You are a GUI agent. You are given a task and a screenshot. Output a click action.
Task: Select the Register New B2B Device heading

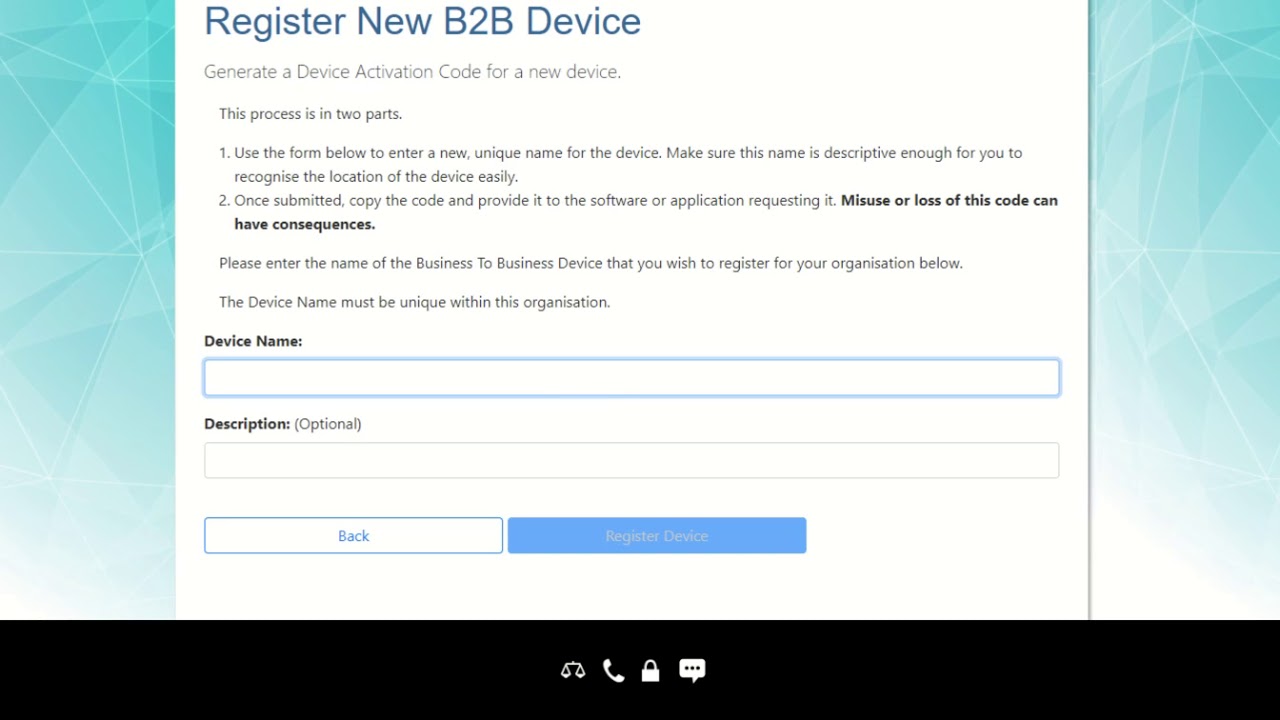(x=422, y=21)
